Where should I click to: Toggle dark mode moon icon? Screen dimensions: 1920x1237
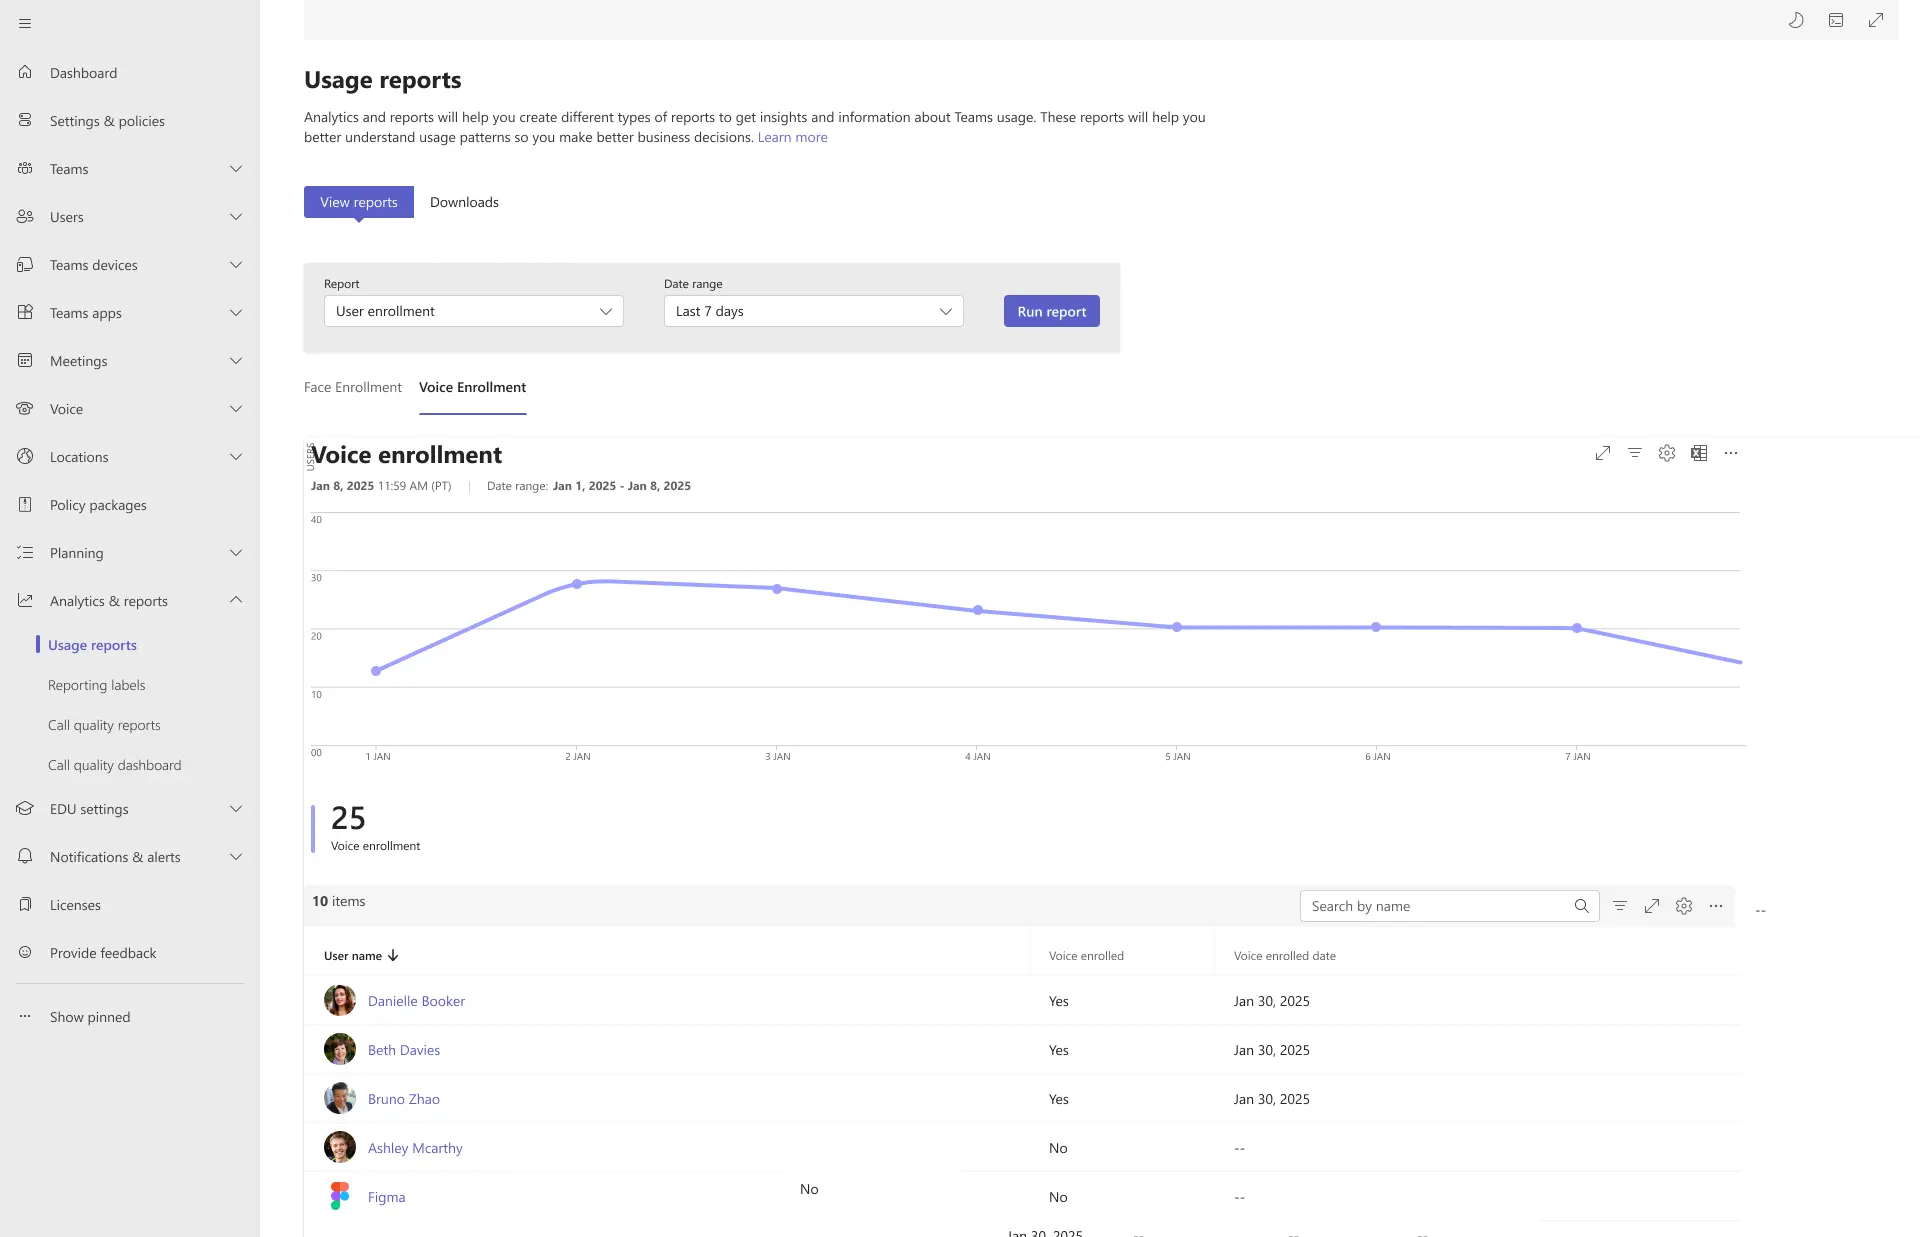point(1796,20)
